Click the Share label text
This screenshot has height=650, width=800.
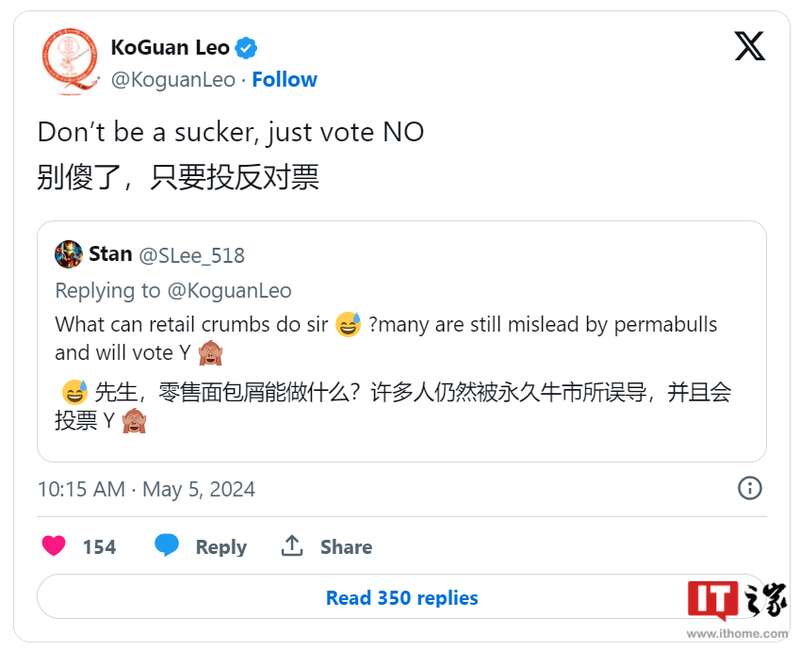tap(346, 547)
